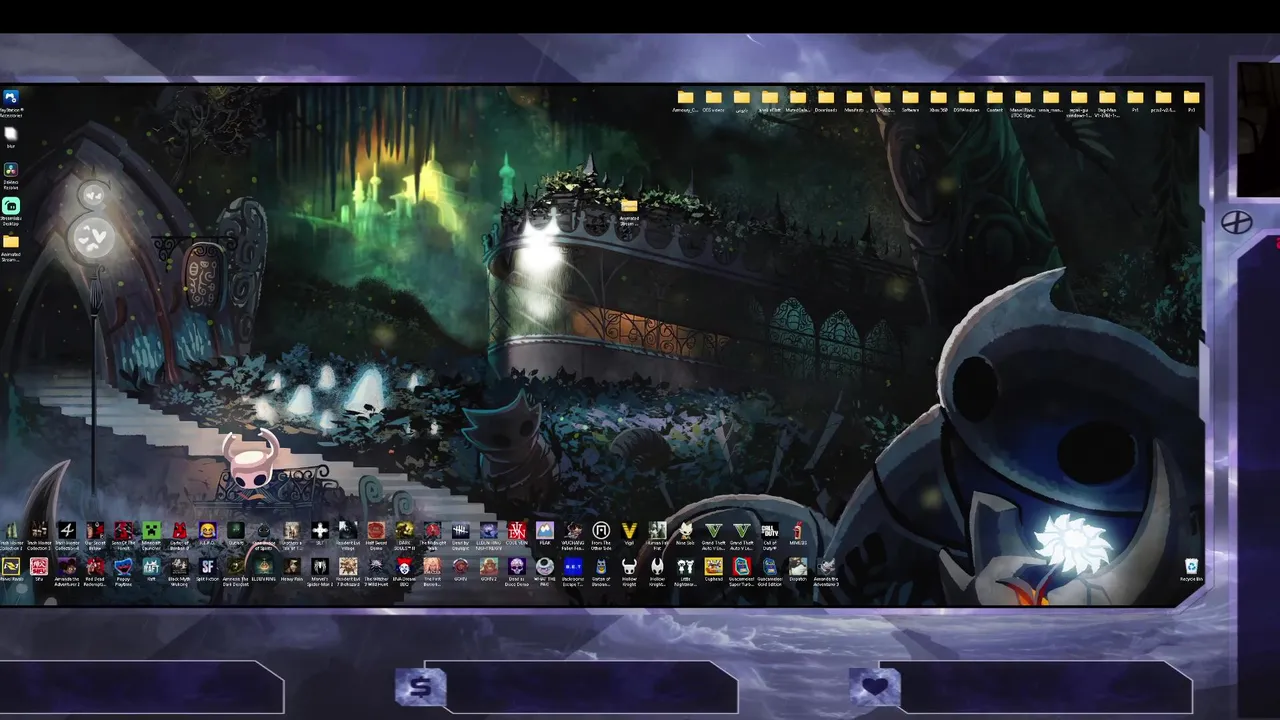Launch Marvel's Spider-Man 2 icon
This screenshot has height=720, width=1280.
[320, 571]
